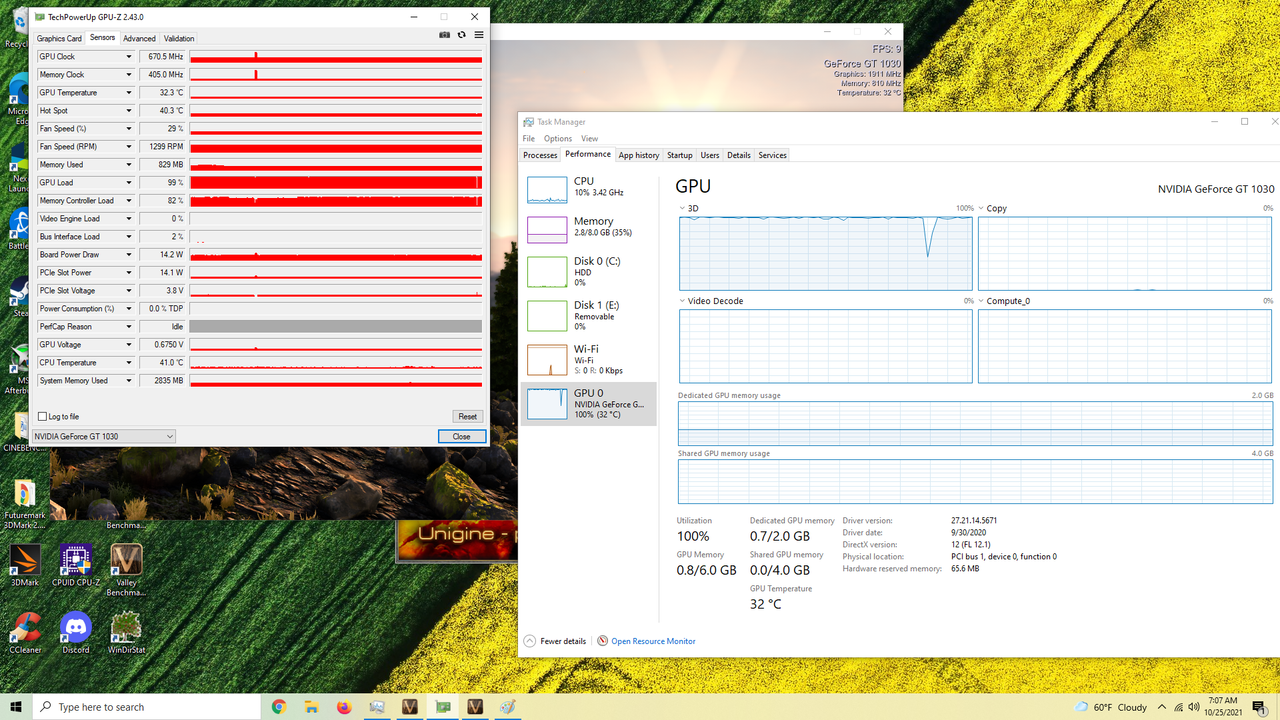Viewport: 1280px width, 720px height.
Task: Click the Cloudy weather widget in the tray
Action: tap(1110, 707)
